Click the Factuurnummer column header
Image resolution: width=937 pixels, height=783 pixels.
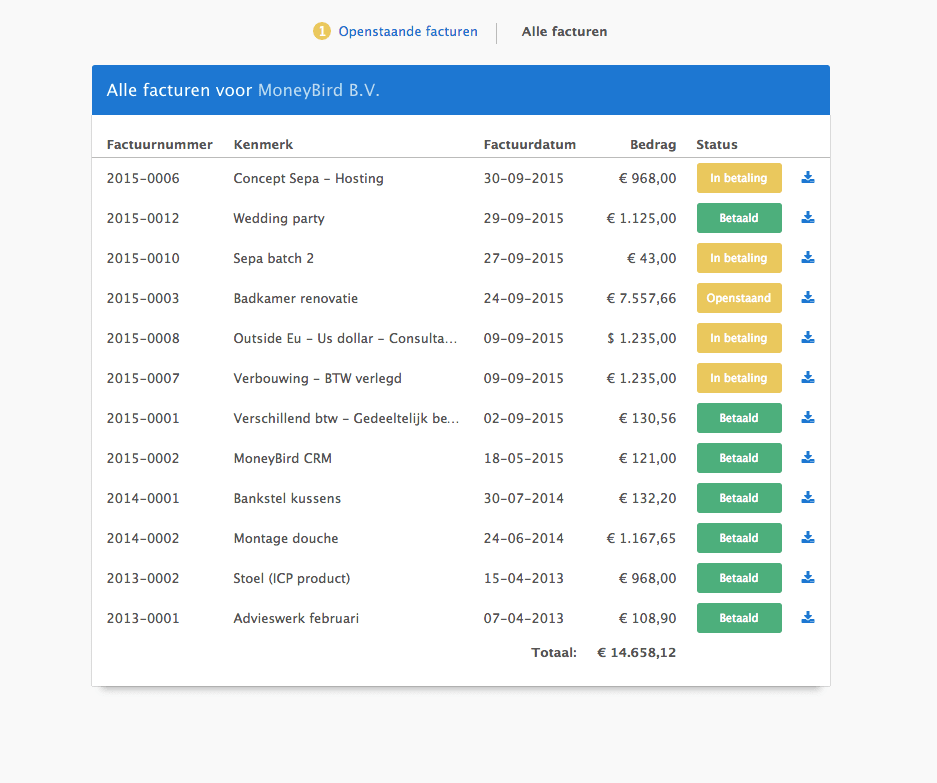tap(160, 145)
